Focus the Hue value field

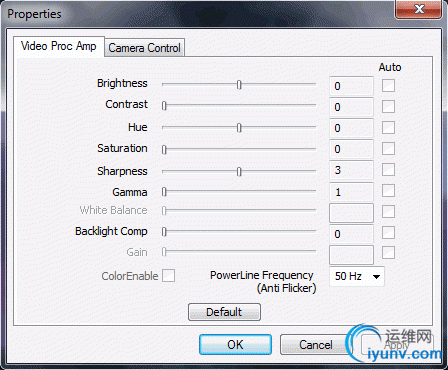(351, 128)
